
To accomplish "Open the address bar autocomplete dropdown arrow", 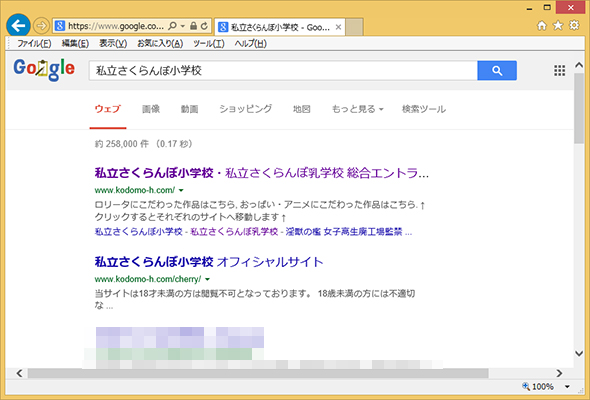I will 183,26.
